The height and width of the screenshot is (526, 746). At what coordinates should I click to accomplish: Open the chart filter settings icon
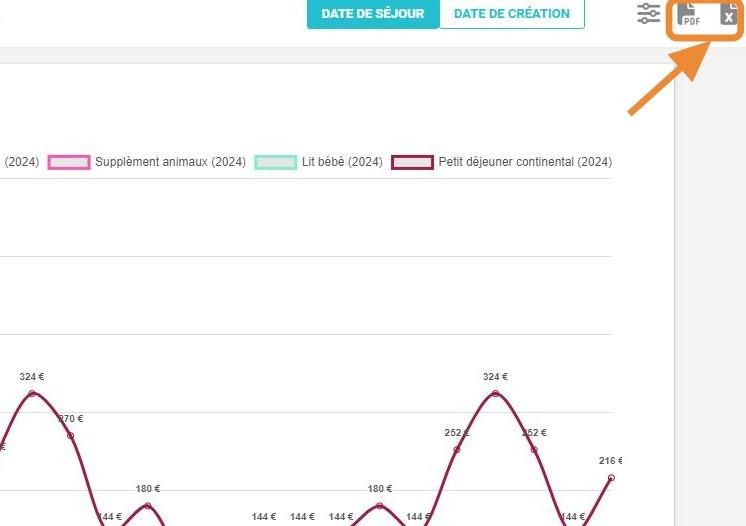(648, 13)
